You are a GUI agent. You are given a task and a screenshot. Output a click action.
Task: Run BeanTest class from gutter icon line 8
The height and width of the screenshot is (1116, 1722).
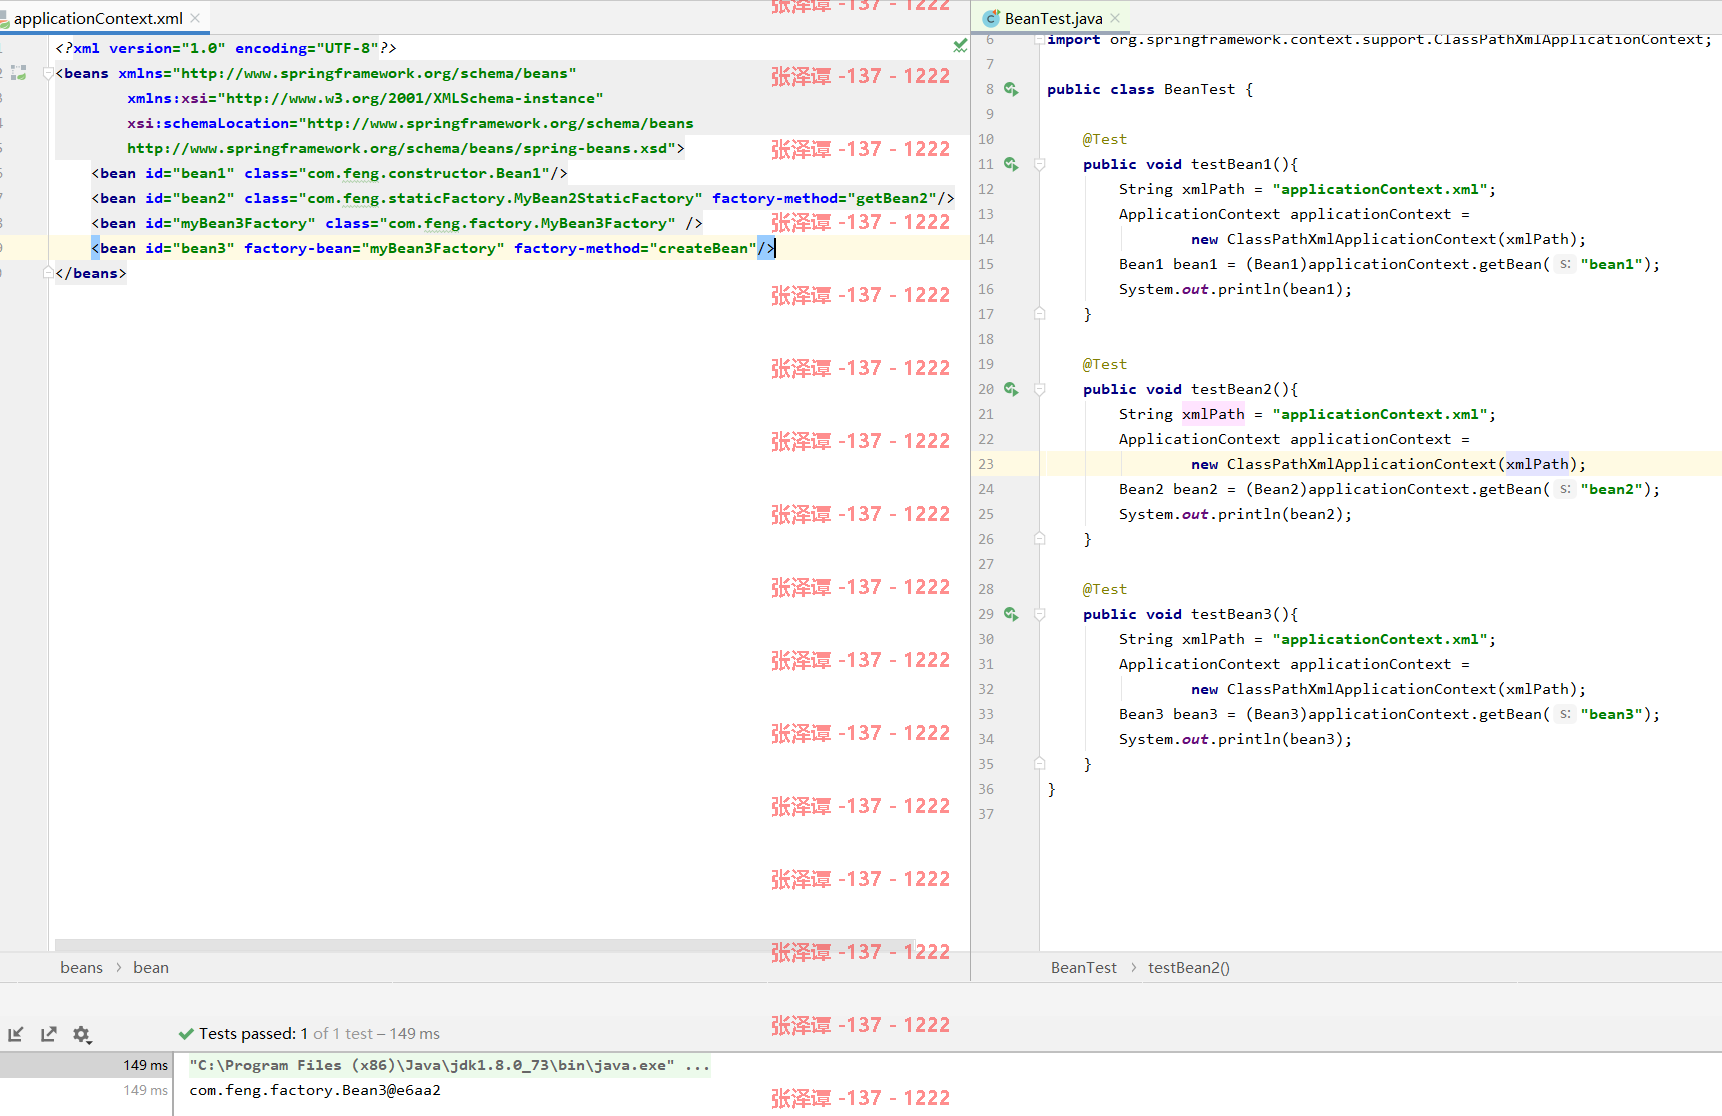1011,89
